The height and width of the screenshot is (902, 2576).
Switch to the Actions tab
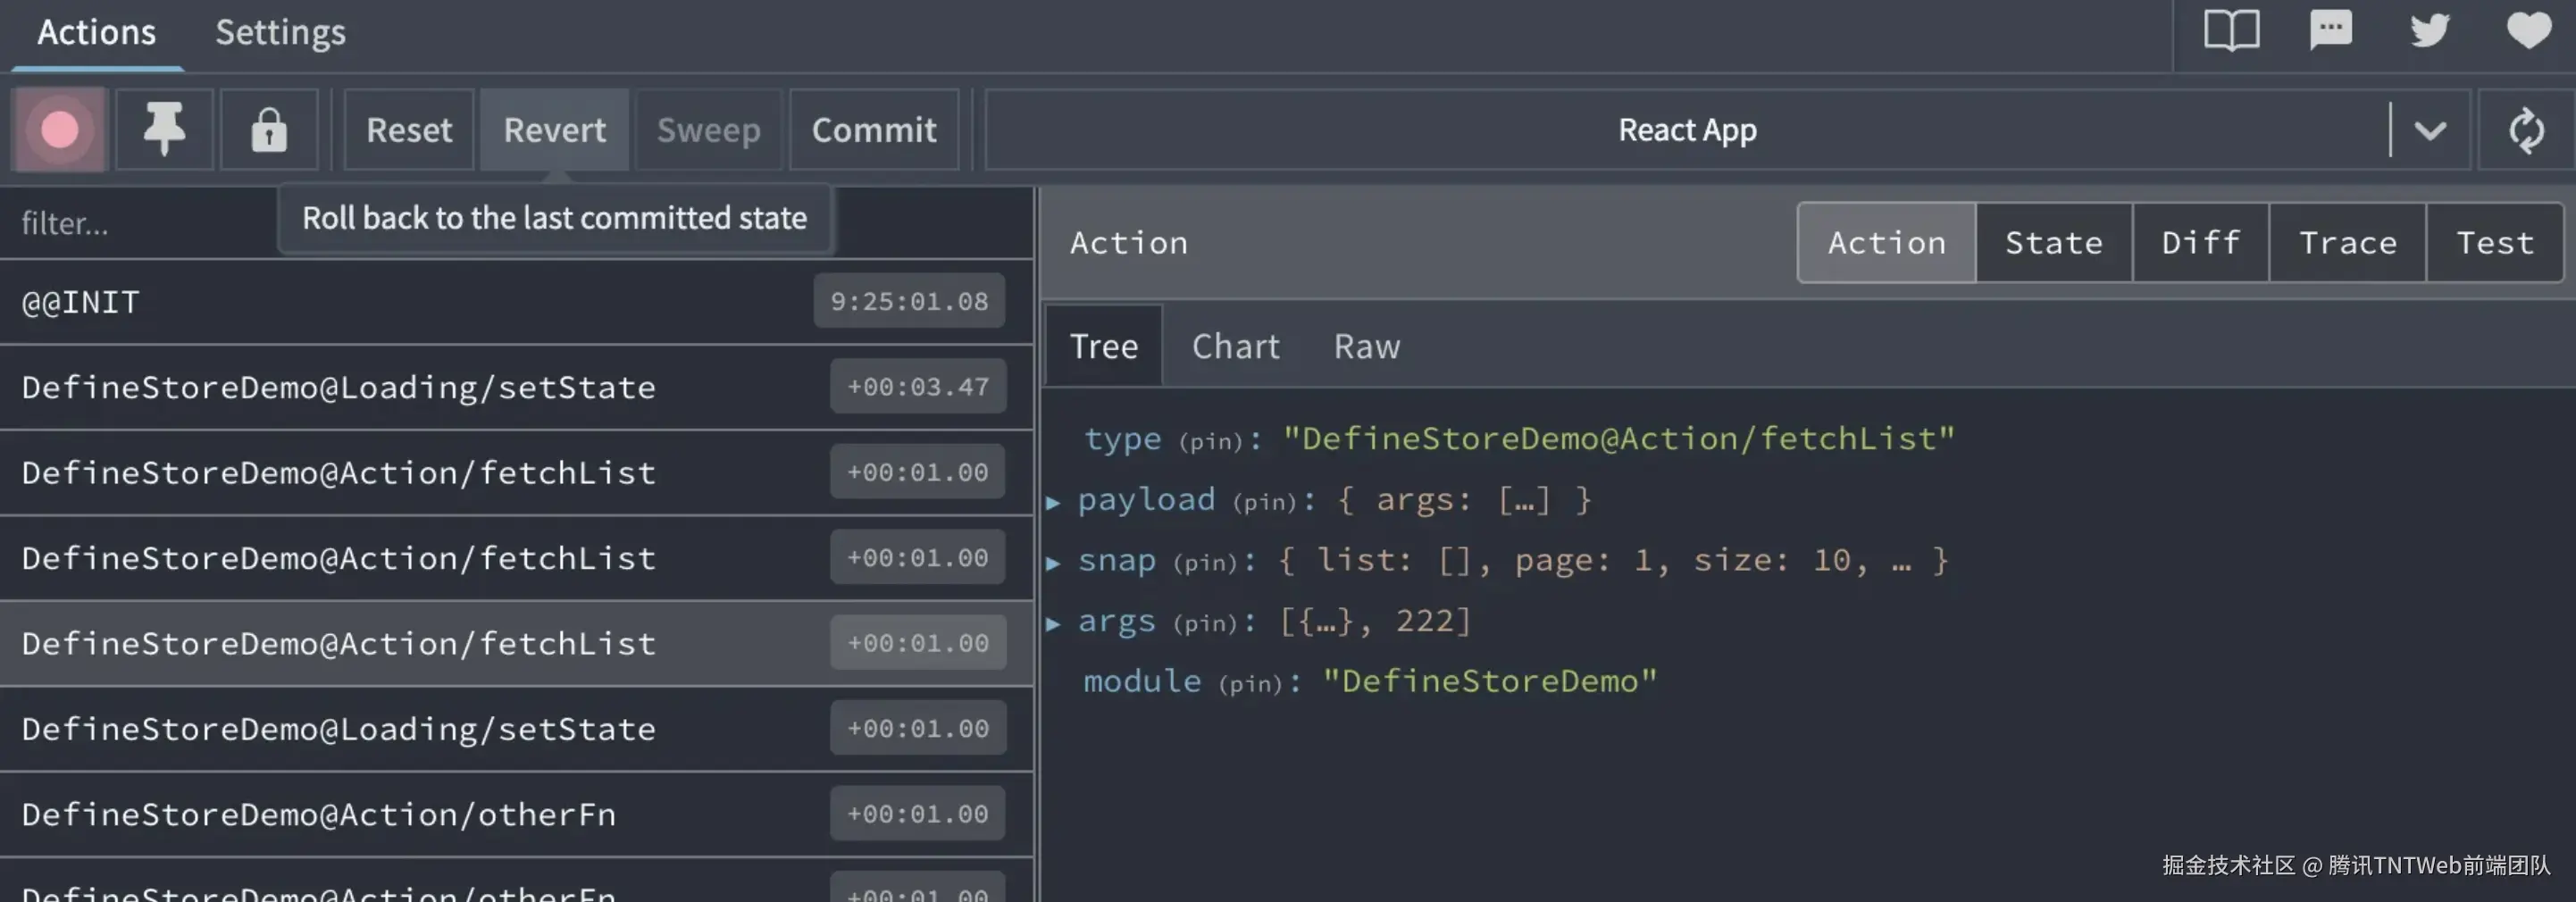point(96,32)
